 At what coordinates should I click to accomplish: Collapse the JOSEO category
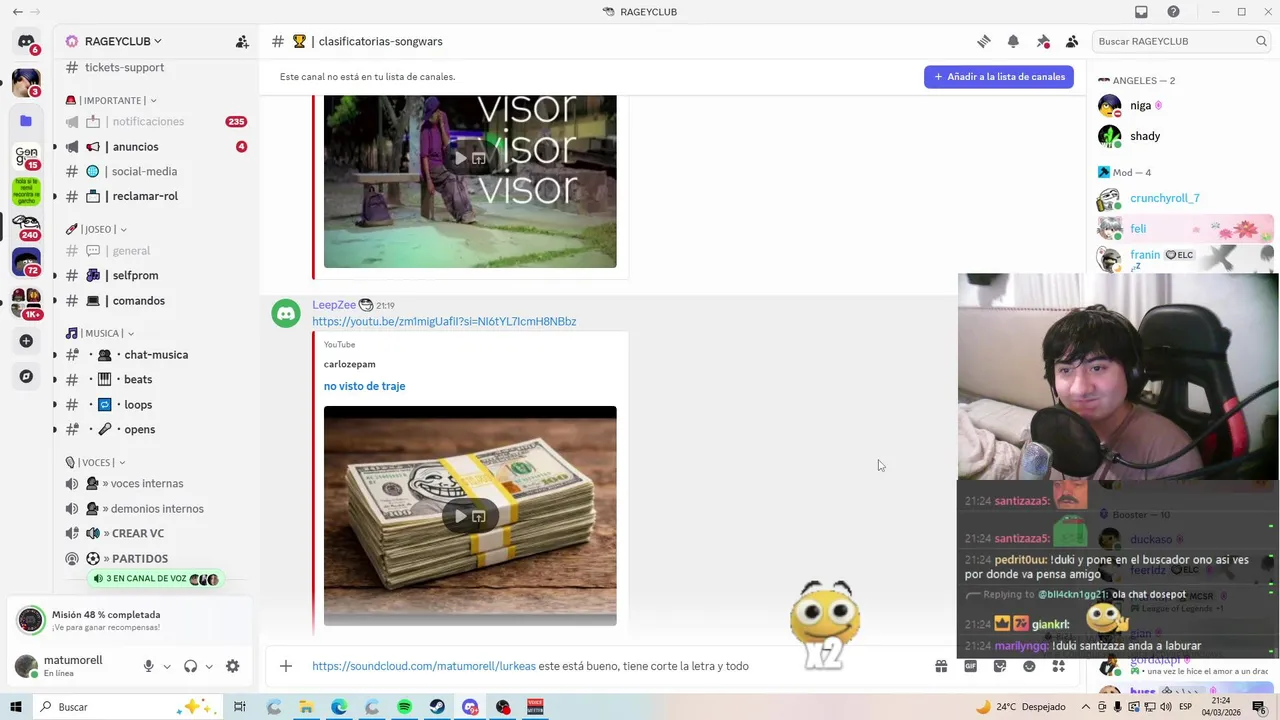(96, 229)
